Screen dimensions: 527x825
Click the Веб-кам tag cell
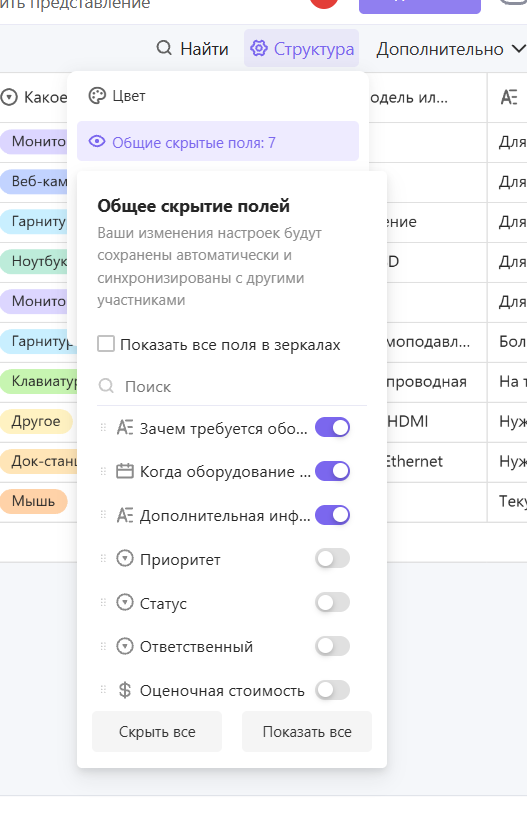[35, 181]
